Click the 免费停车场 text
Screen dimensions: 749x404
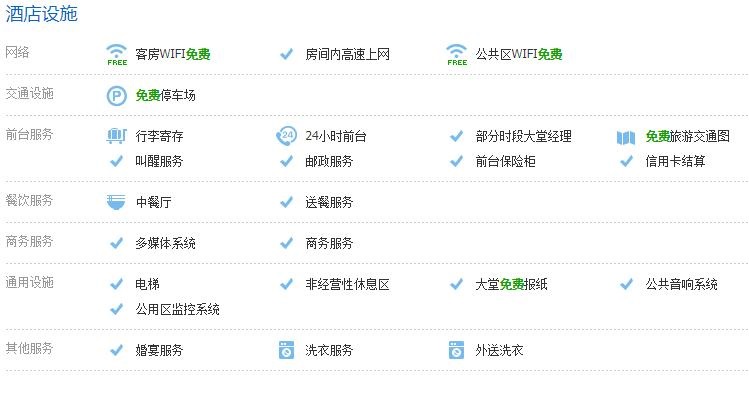(165, 96)
